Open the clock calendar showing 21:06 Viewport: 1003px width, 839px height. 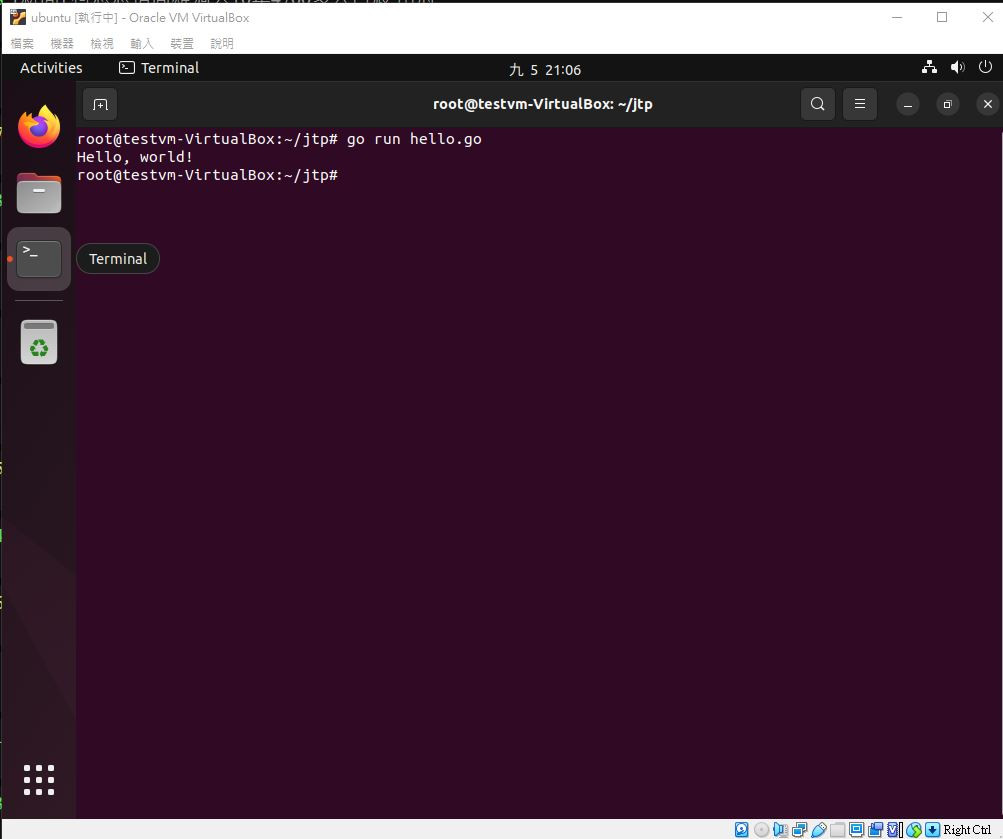tap(545, 69)
